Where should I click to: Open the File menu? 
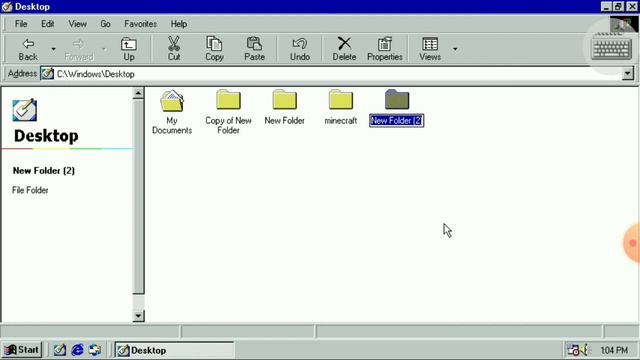click(x=21, y=24)
